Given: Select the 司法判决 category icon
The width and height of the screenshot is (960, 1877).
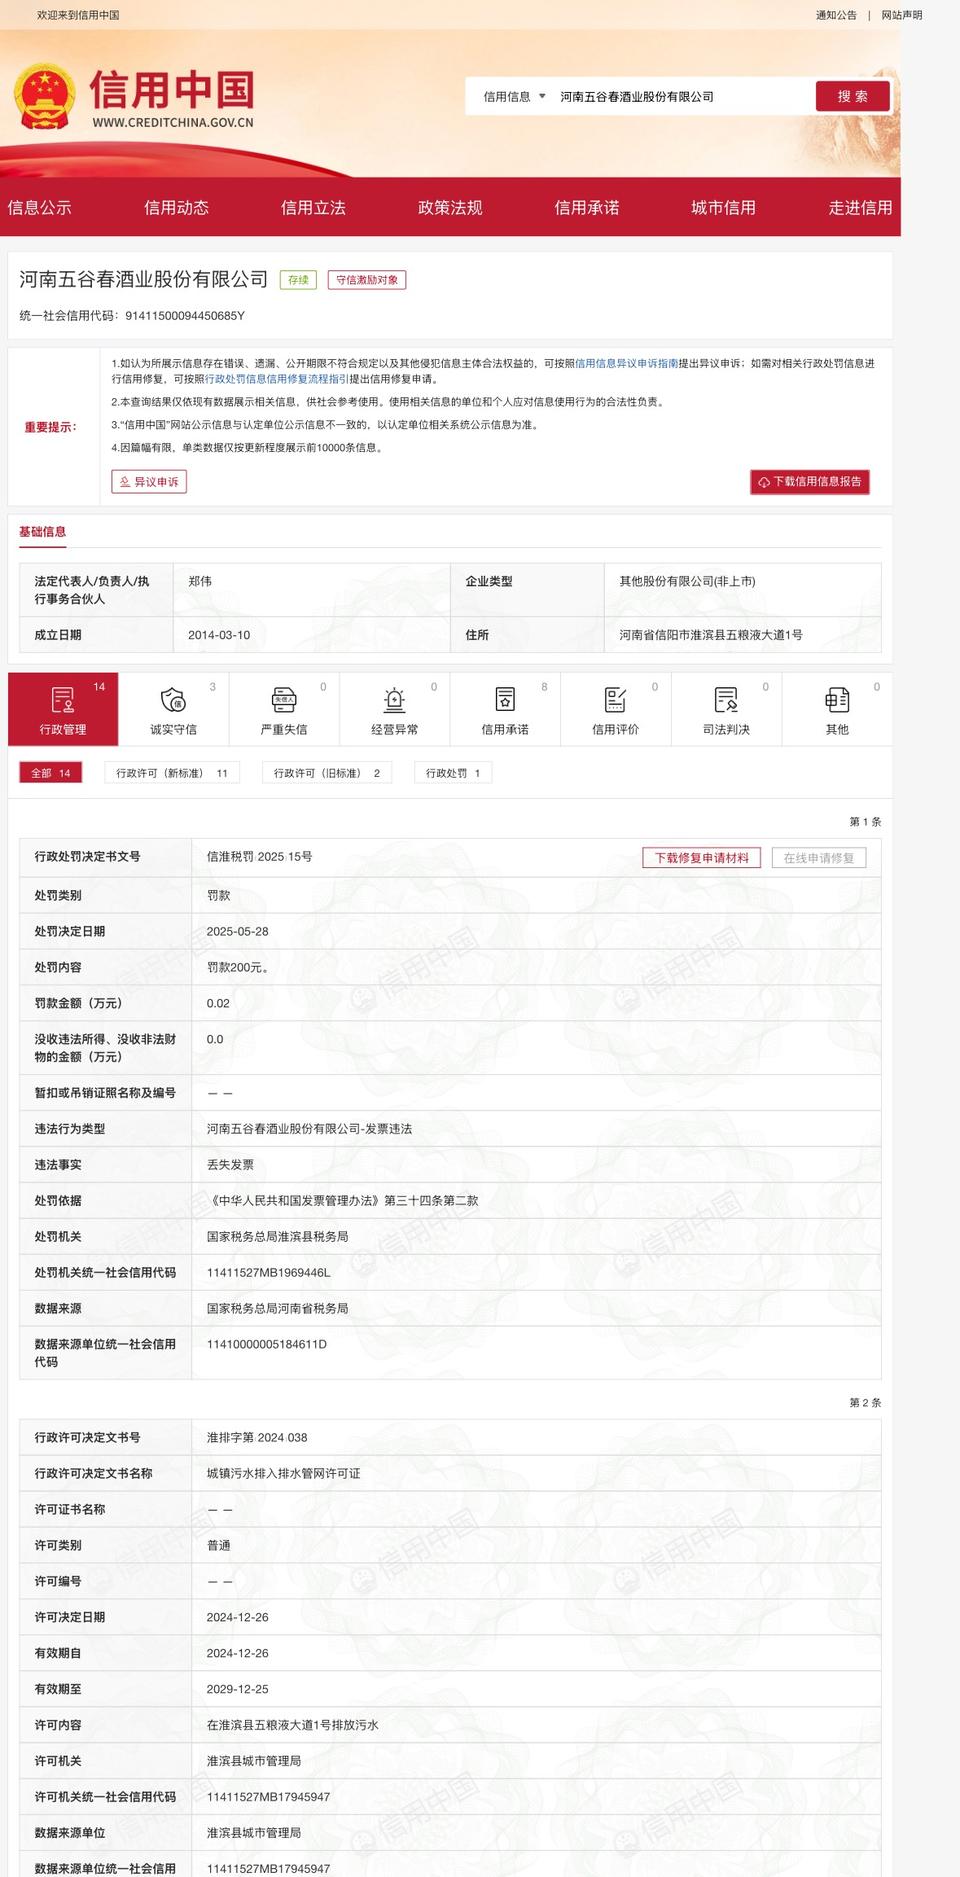Looking at the screenshot, I should (x=726, y=700).
